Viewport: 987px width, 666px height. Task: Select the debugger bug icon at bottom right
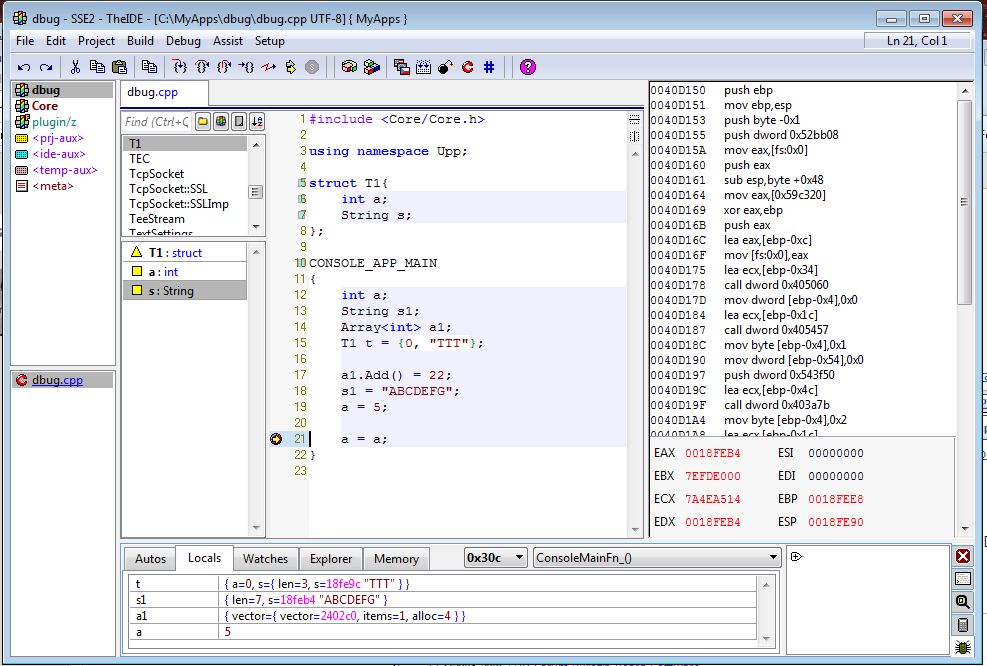pyautogui.click(x=963, y=648)
